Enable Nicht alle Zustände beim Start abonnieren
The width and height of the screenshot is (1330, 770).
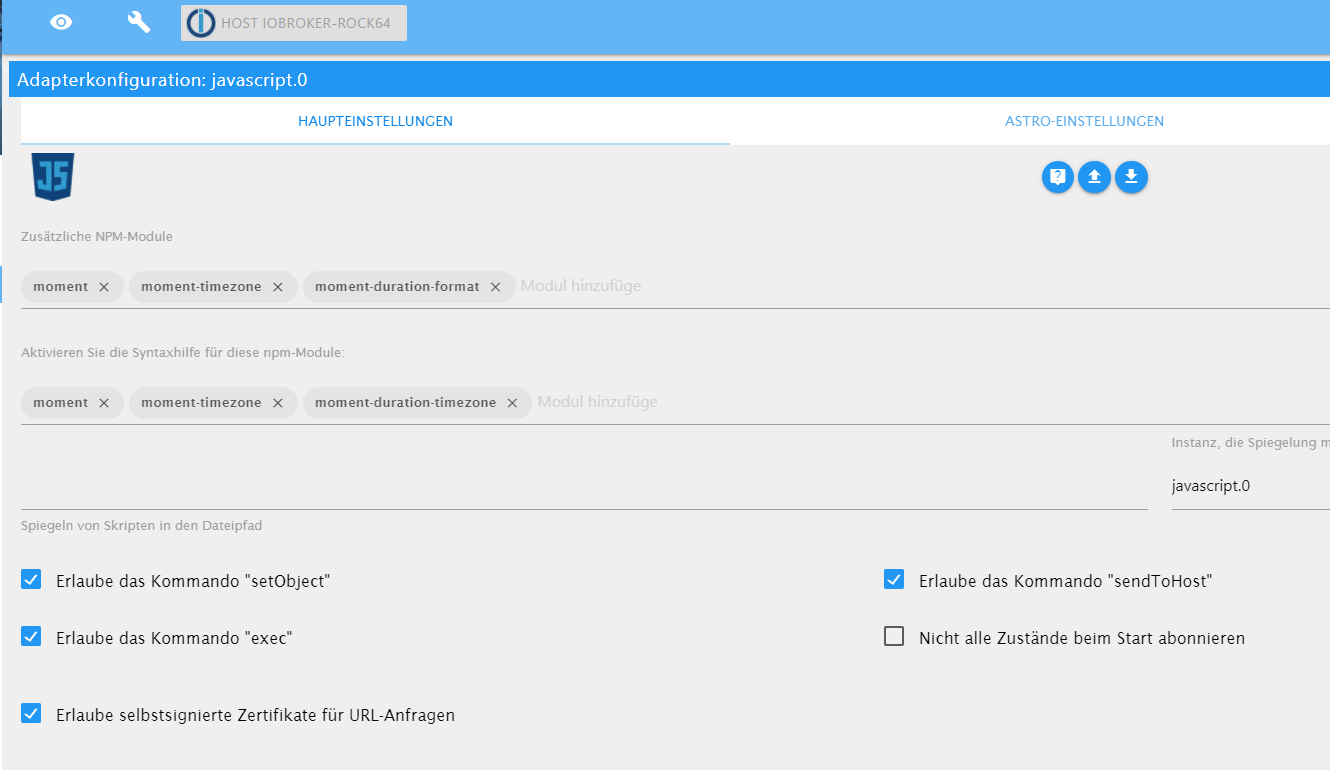coord(894,636)
